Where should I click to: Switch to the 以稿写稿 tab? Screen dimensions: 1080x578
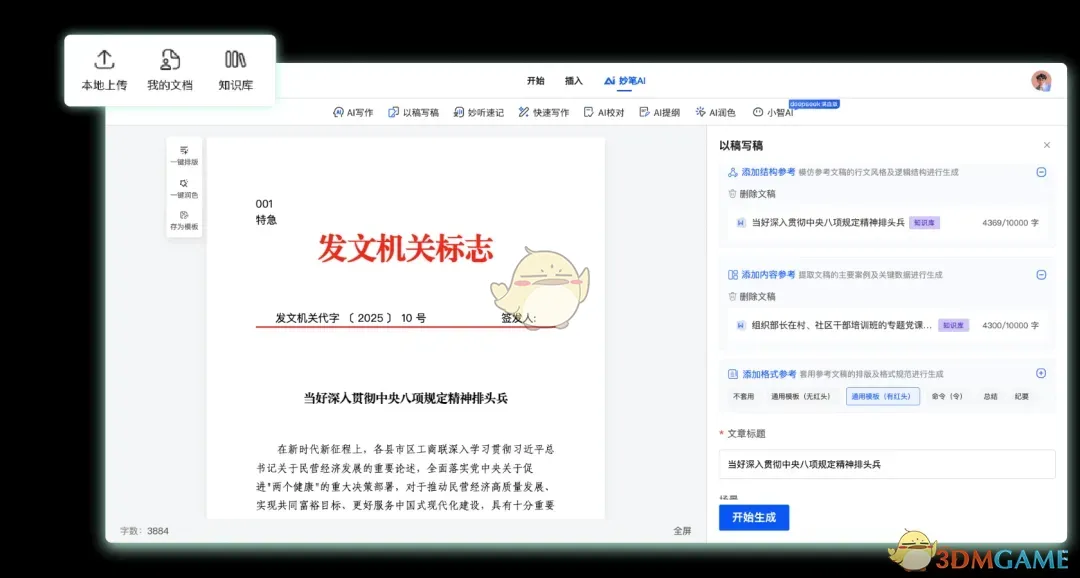pos(414,112)
